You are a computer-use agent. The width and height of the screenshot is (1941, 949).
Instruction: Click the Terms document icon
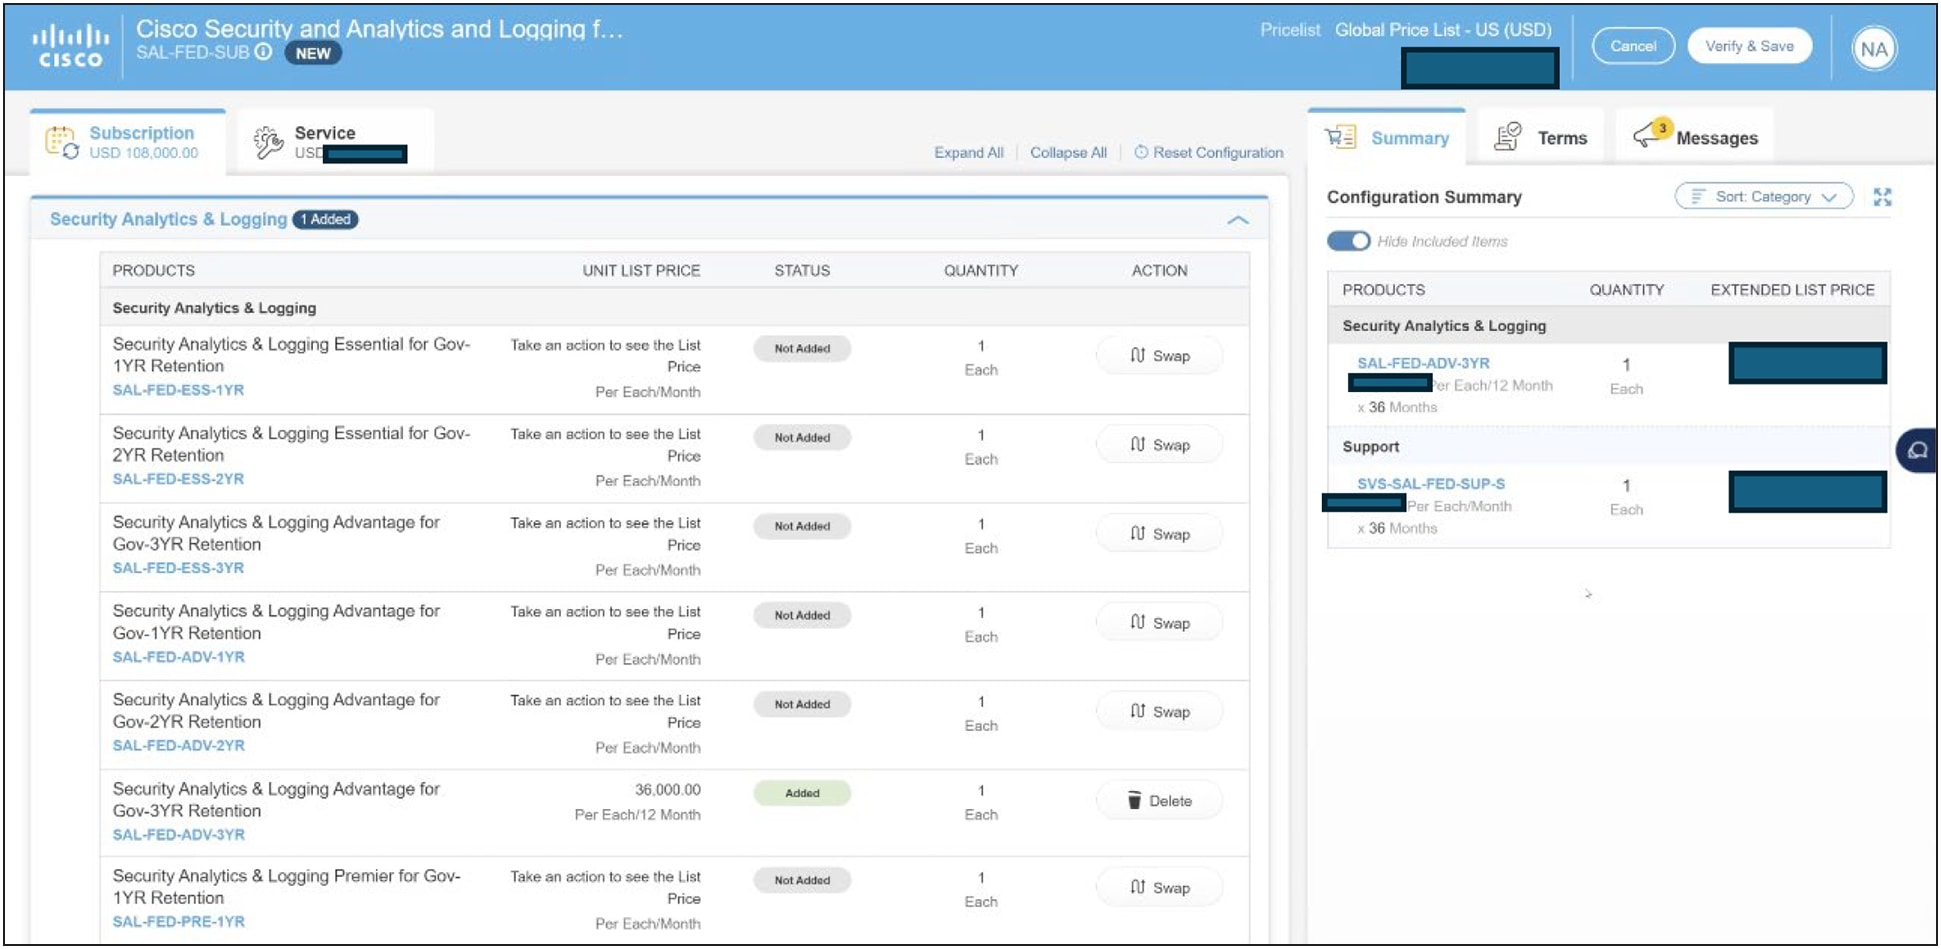click(1507, 136)
